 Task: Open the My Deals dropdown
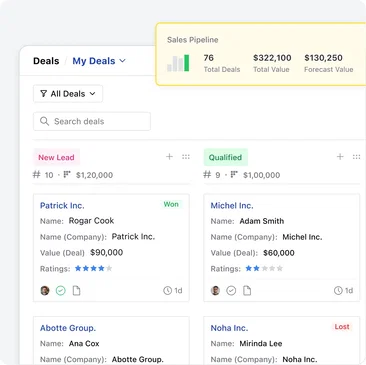pyautogui.click(x=99, y=61)
